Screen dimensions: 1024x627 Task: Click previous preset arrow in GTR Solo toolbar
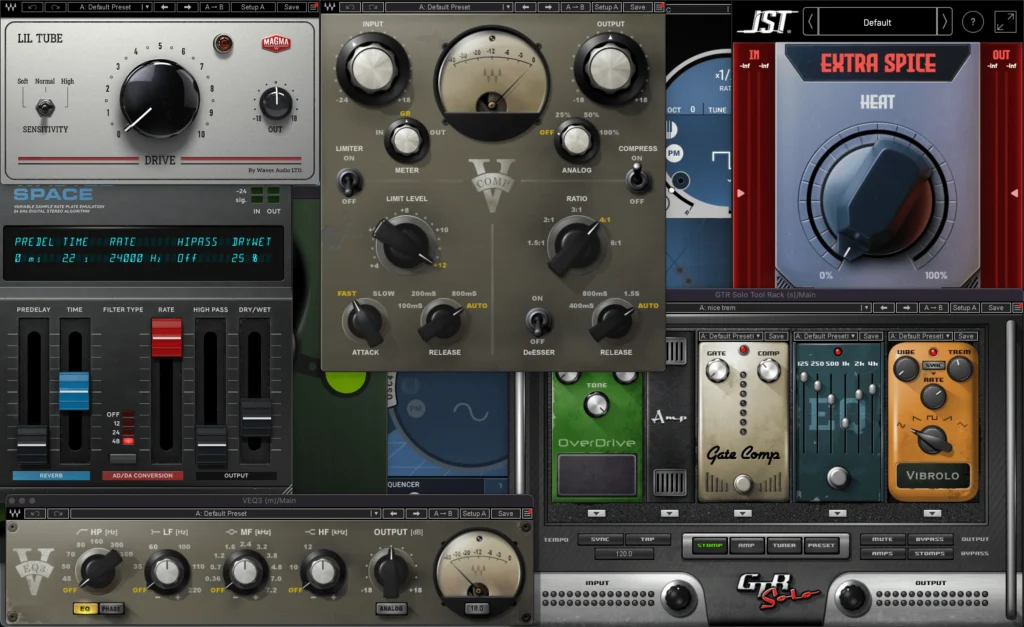(884, 308)
